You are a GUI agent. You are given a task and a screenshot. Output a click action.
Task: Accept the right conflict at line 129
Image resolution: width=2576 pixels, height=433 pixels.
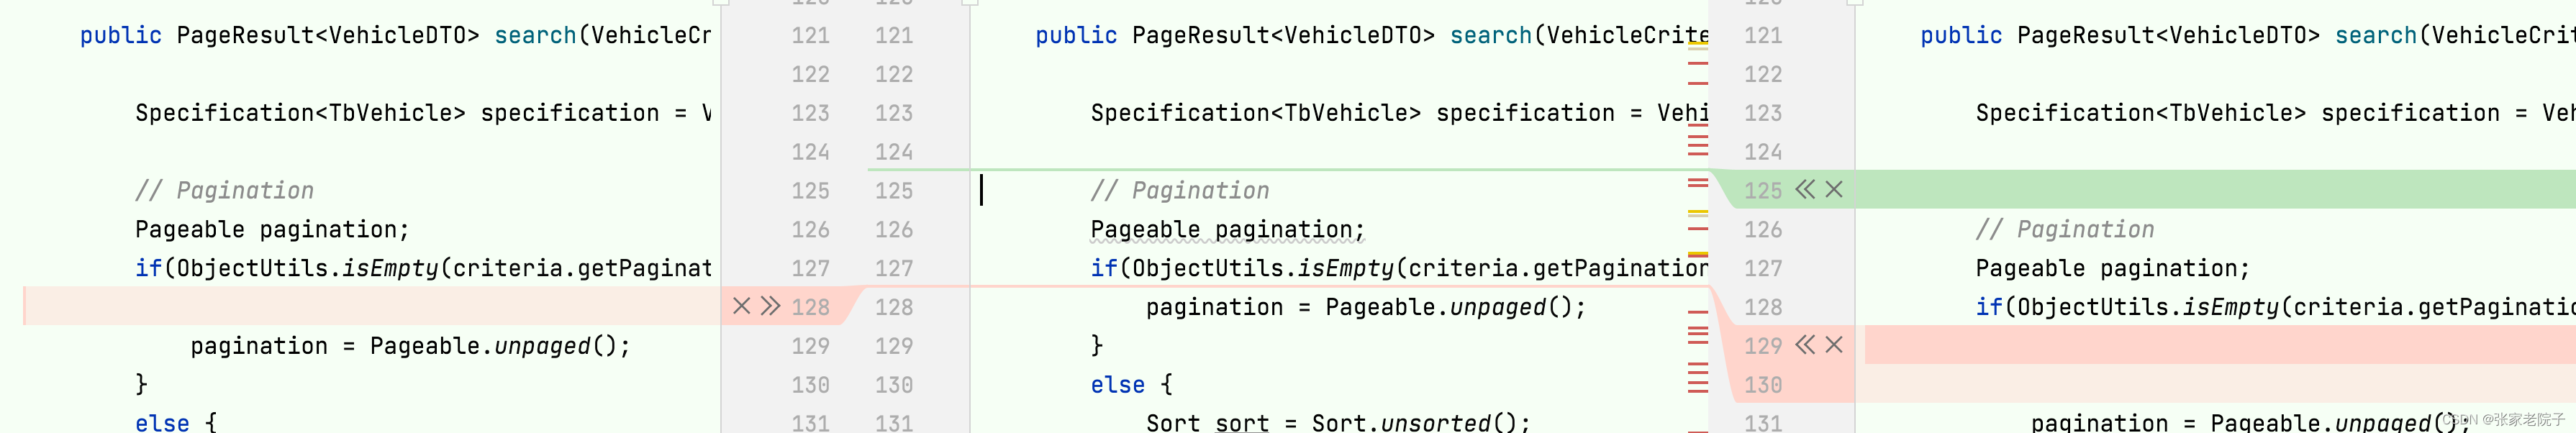[x=1805, y=345]
